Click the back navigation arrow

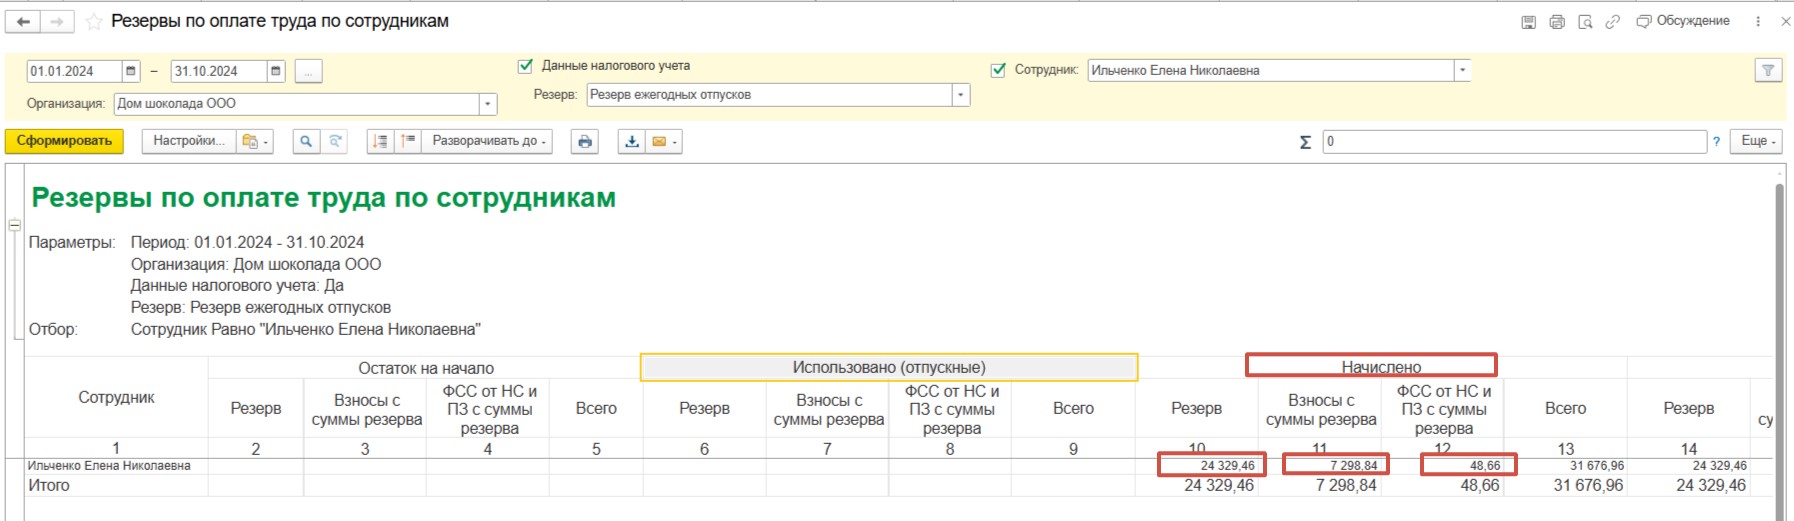[23, 21]
